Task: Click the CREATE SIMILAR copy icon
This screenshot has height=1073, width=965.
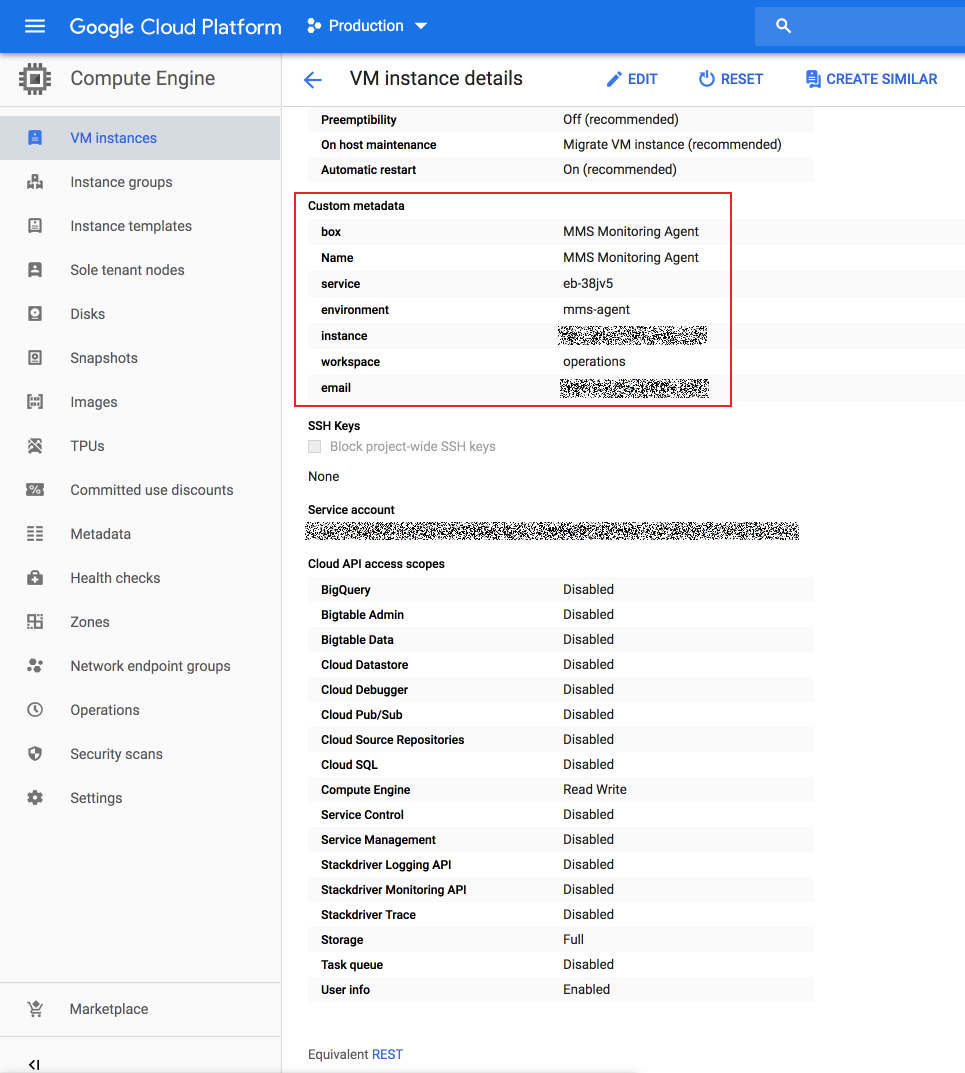Action: [x=812, y=79]
